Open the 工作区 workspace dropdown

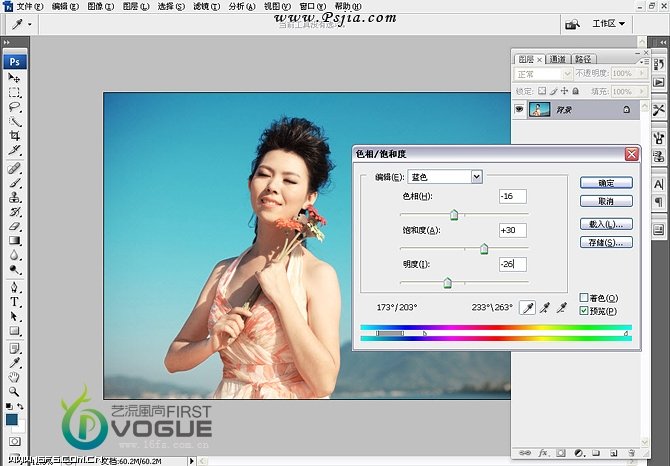tap(609, 23)
